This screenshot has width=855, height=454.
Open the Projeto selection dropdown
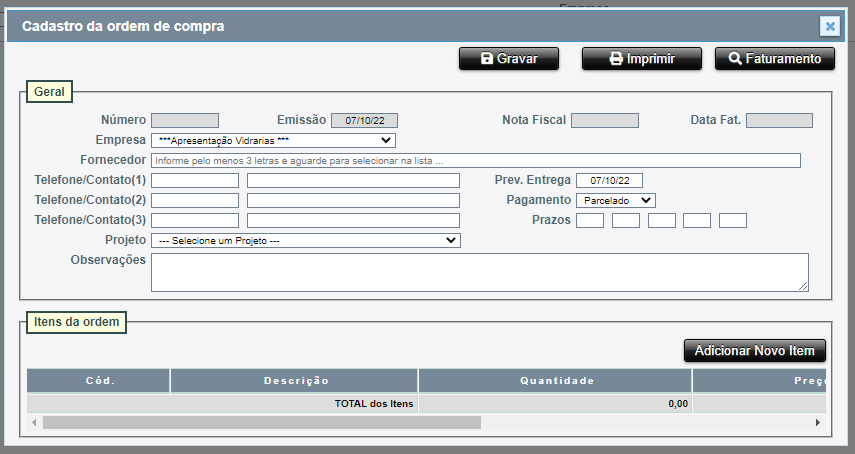[305, 241]
